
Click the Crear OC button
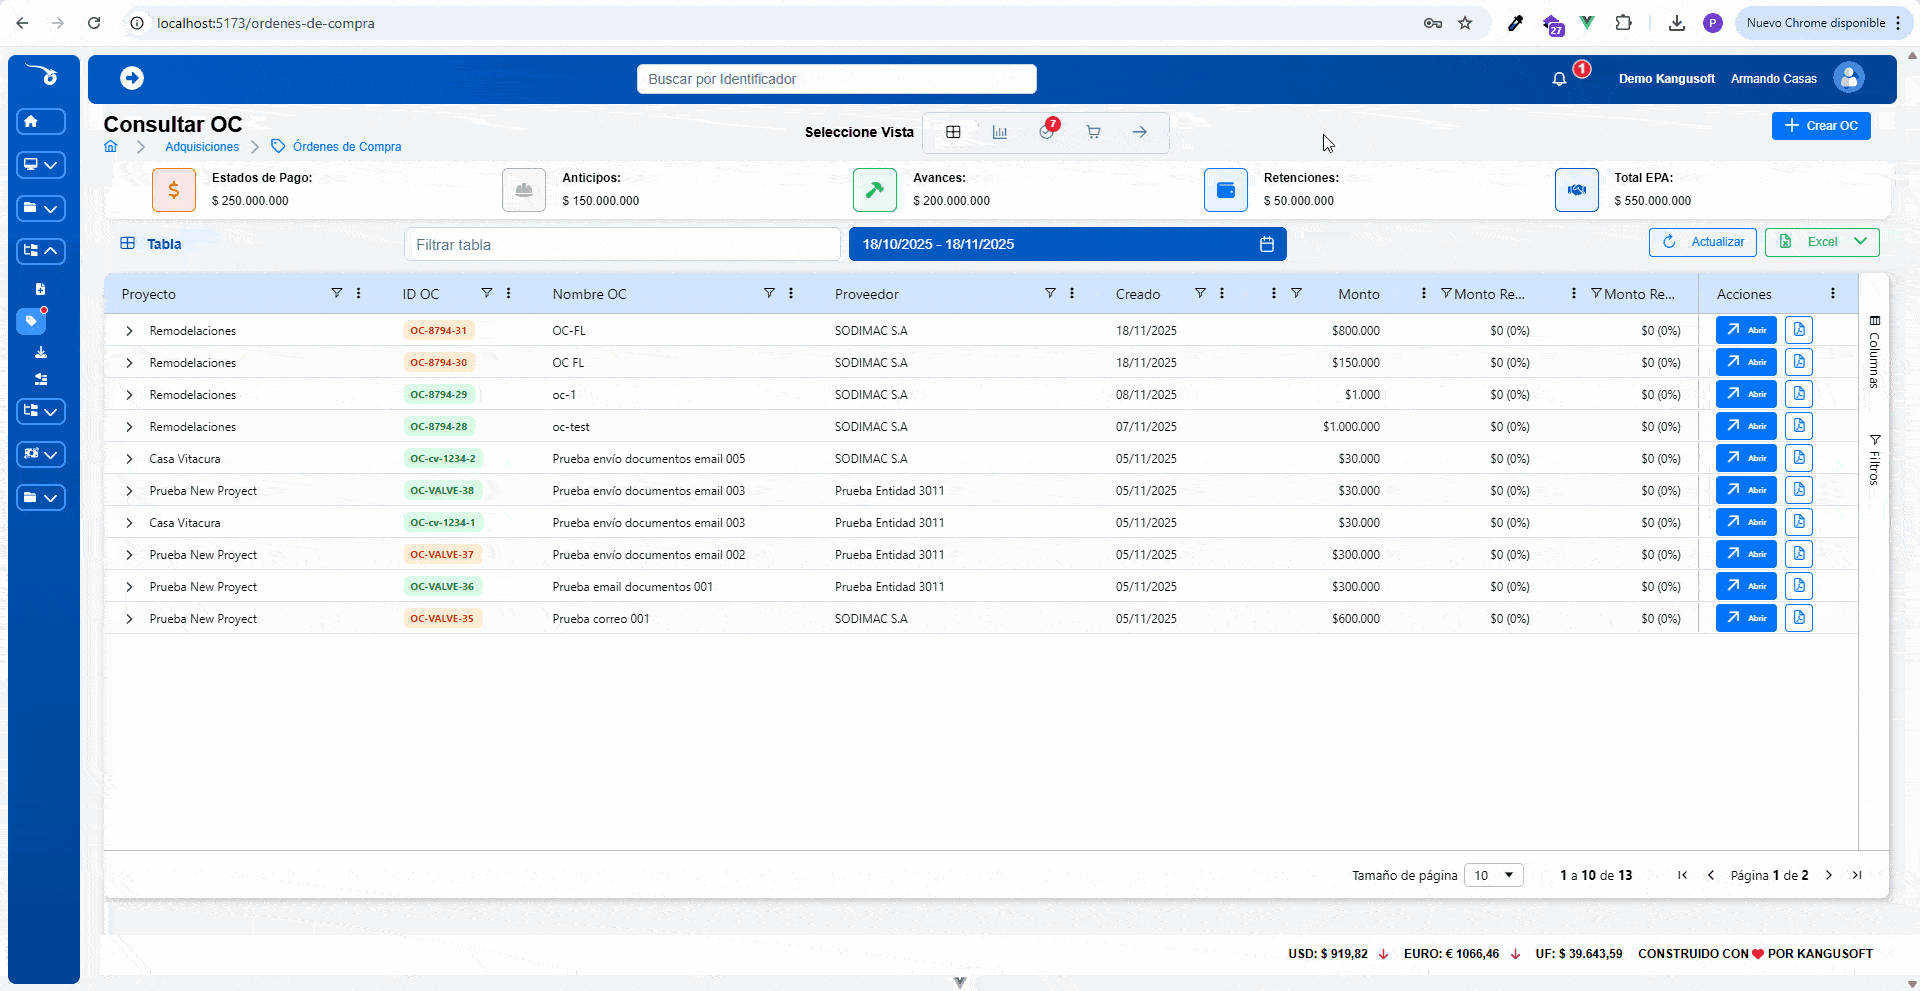tap(1821, 125)
